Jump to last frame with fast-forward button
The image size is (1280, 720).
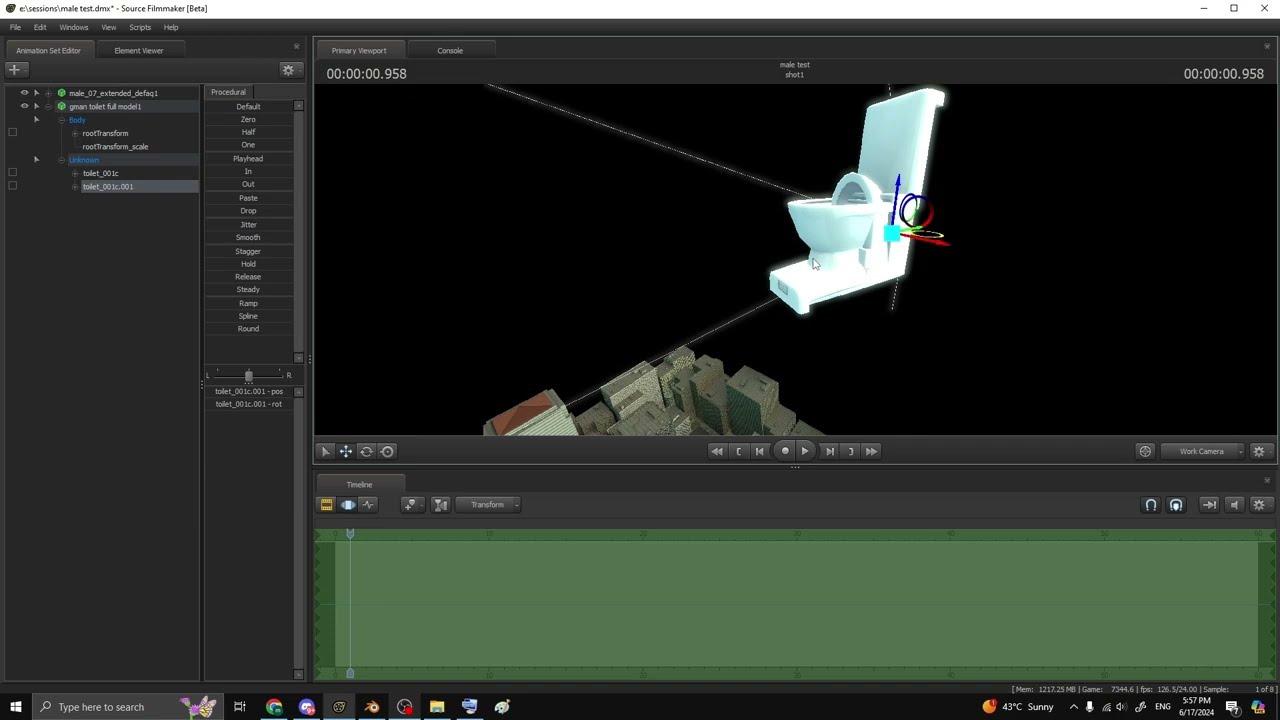click(871, 452)
